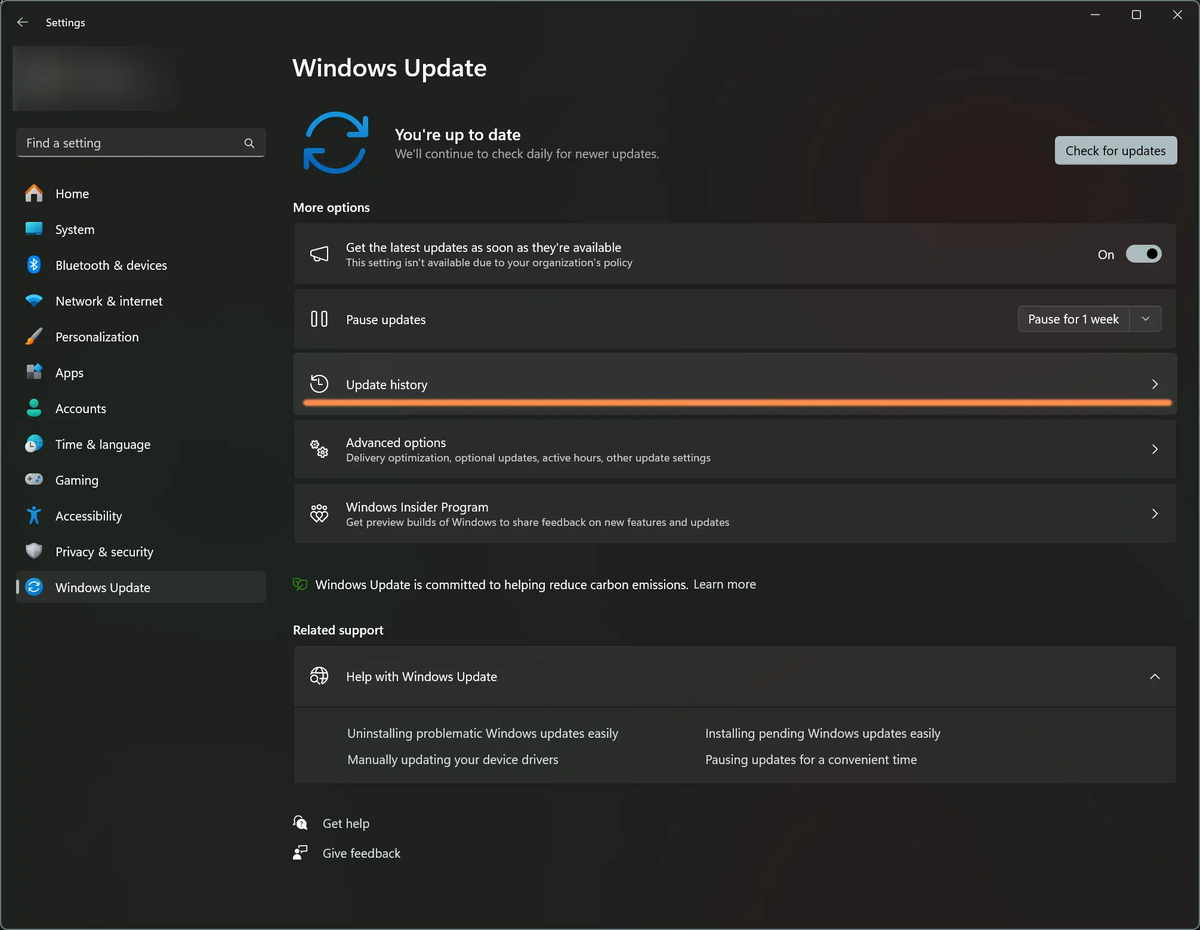Click the Get help icon
Screen dimensions: 1200x930
point(301,823)
